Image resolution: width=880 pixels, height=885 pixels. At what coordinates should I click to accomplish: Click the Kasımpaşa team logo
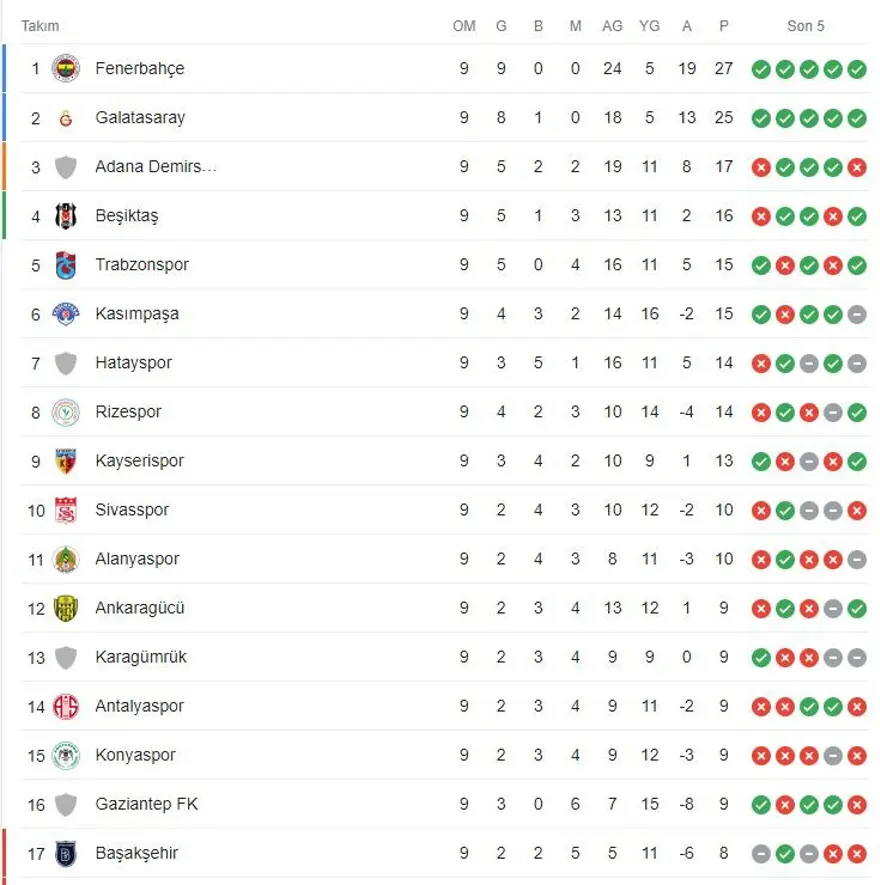click(x=66, y=314)
